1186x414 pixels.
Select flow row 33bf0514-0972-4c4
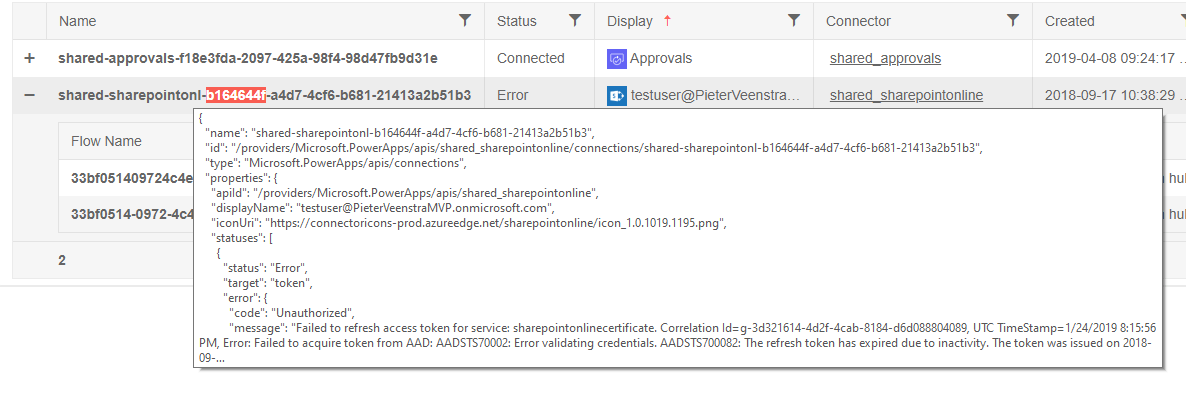(x=130, y=214)
